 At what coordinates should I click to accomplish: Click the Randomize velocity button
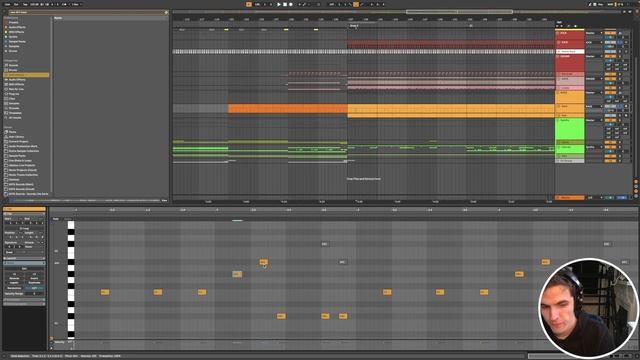pyautogui.click(x=14, y=288)
